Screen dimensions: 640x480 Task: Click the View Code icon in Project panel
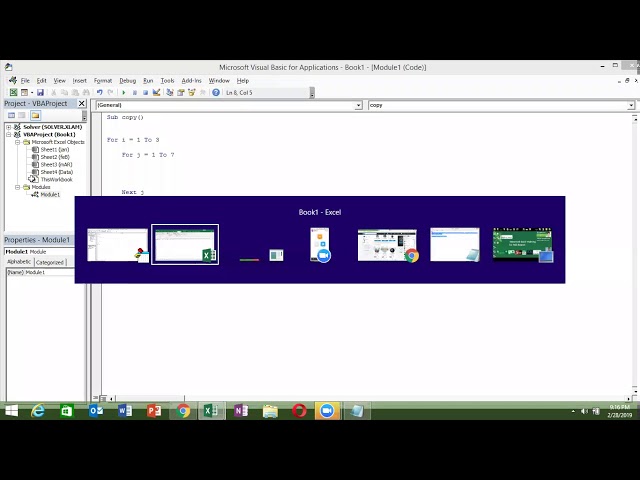(x=11, y=116)
